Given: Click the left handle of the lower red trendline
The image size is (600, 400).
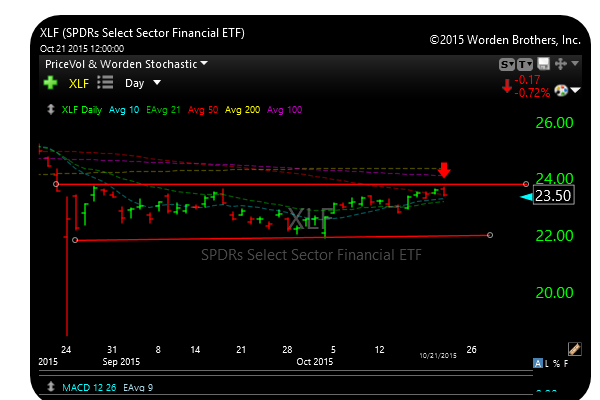Looking at the screenshot, I should coord(75,240).
